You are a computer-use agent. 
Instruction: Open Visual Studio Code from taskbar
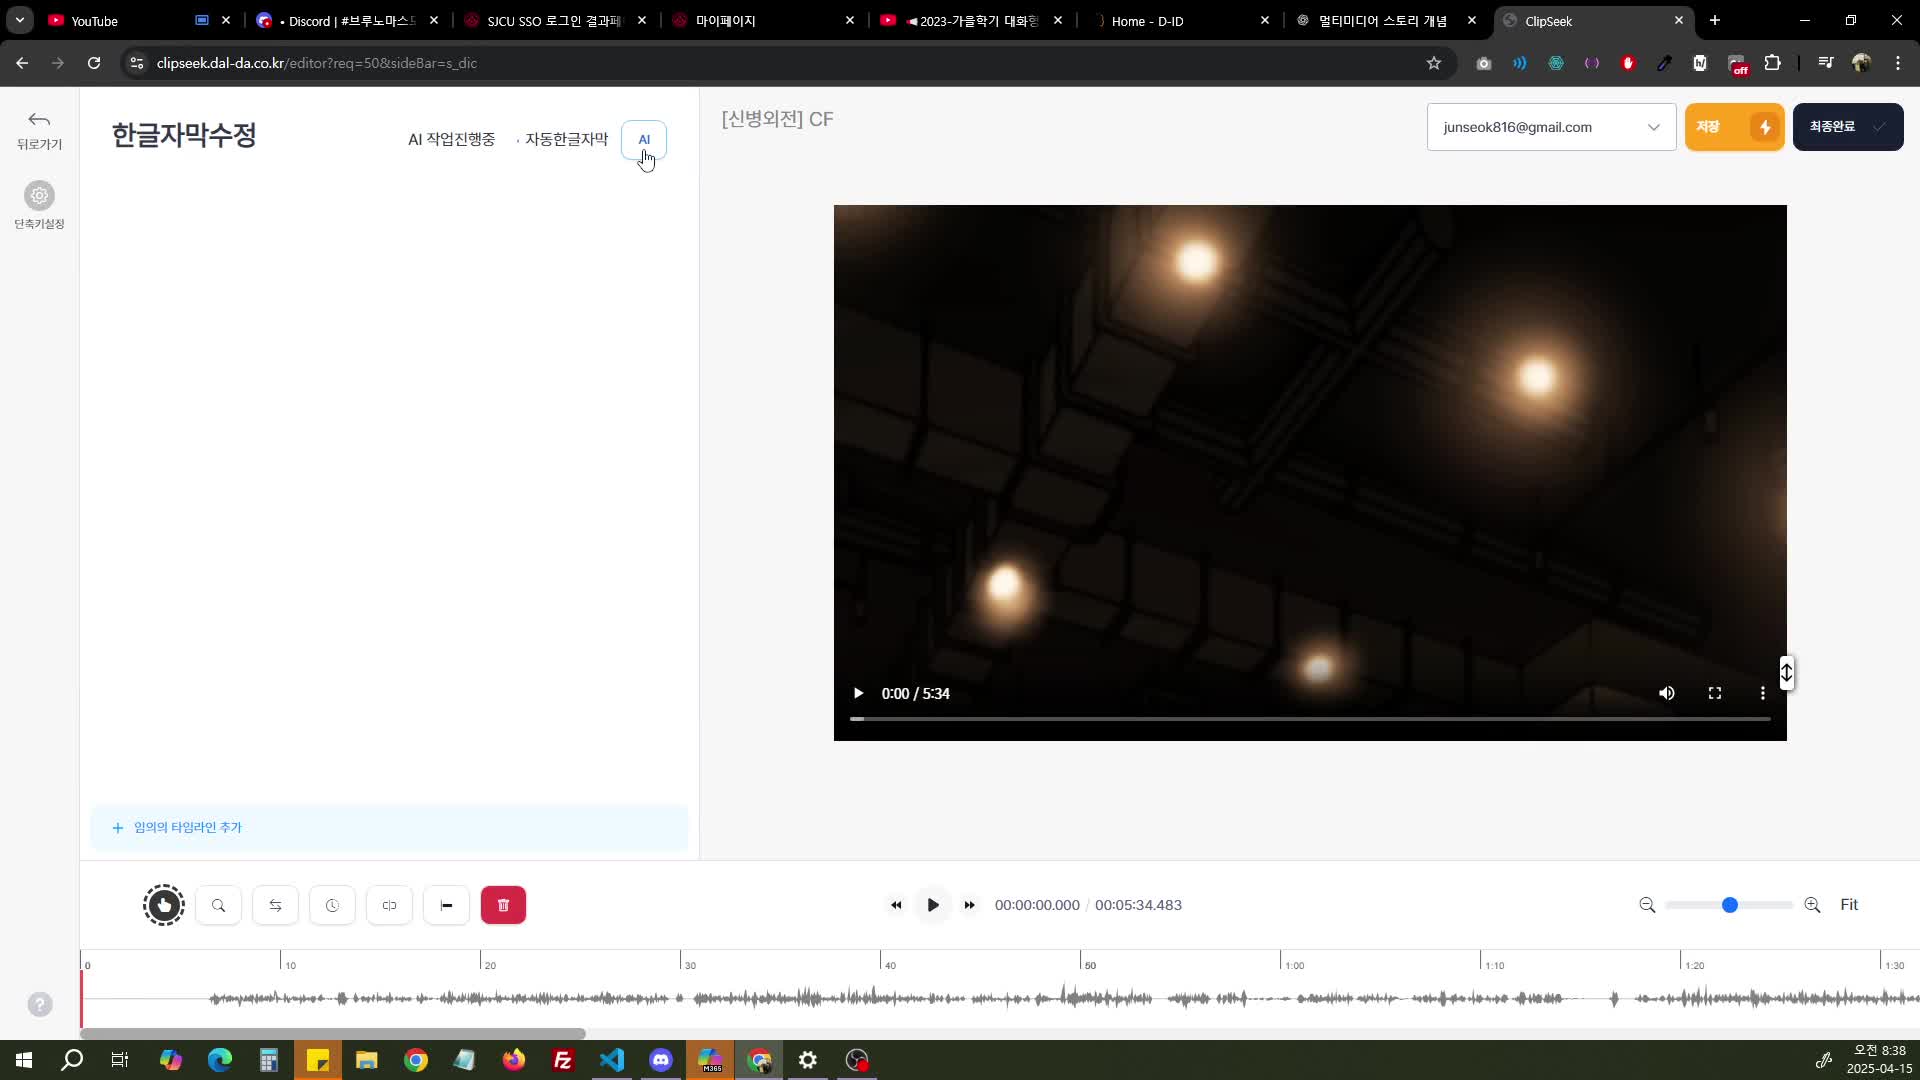coord(612,1061)
